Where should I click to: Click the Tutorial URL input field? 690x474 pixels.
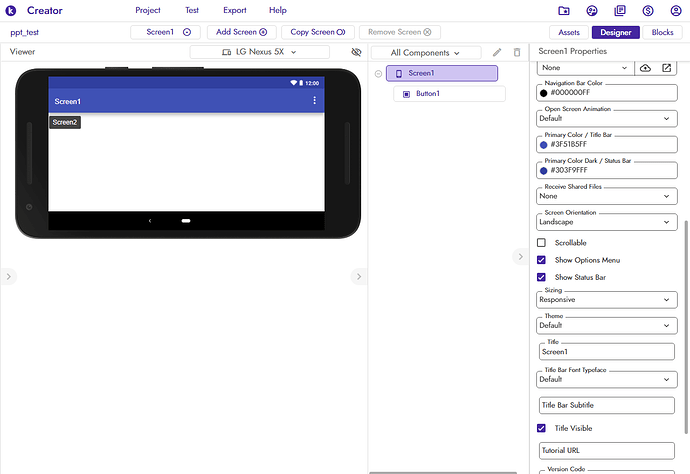pyautogui.click(x=606, y=450)
